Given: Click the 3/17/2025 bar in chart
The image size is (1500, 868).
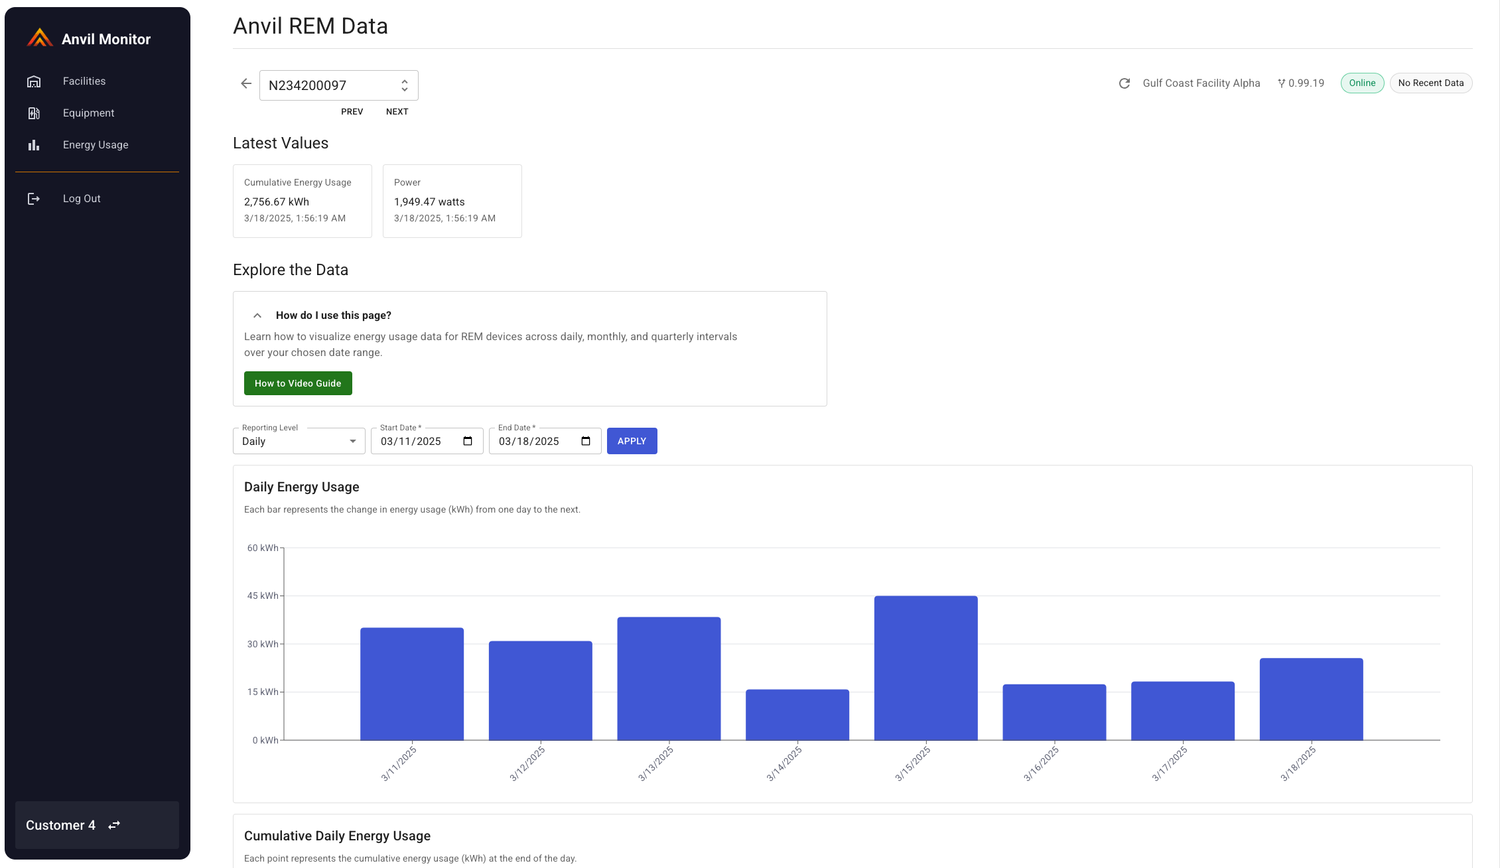Looking at the screenshot, I should [1183, 711].
